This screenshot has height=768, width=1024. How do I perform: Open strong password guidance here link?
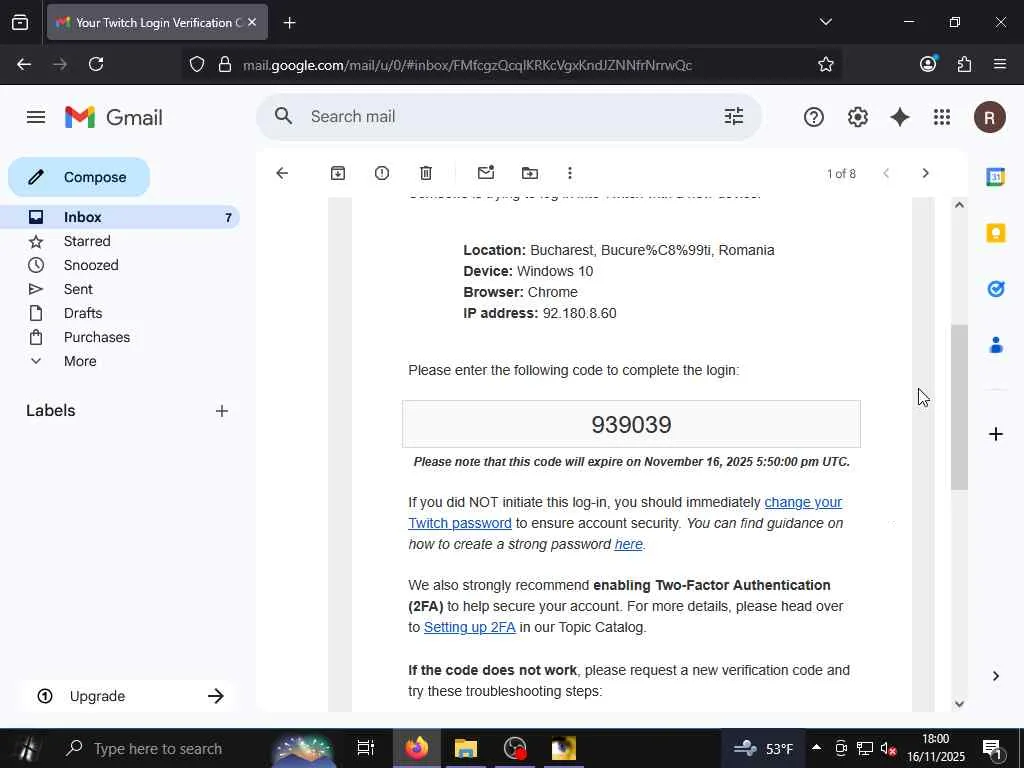click(628, 544)
